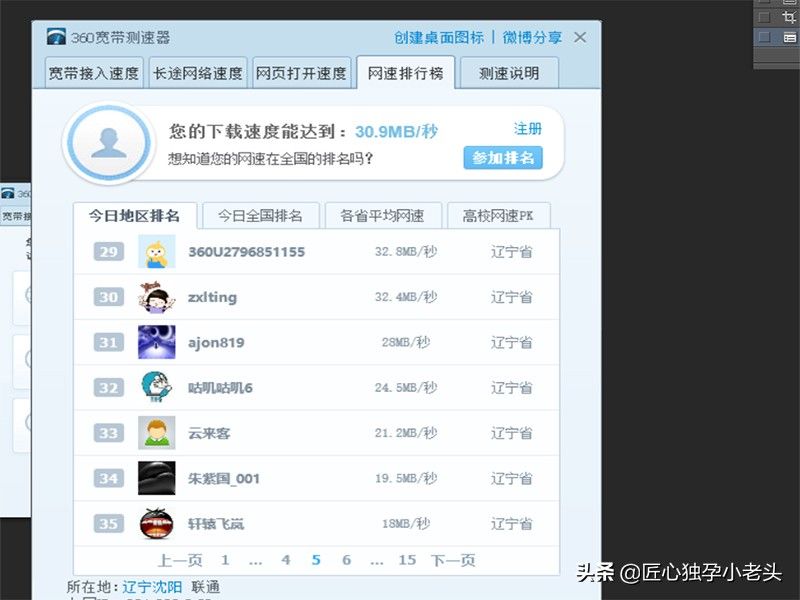Image resolution: width=800 pixels, height=600 pixels.
Task: Click the 21.2MB/秒 speed value
Action: click(x=406, y=433)
